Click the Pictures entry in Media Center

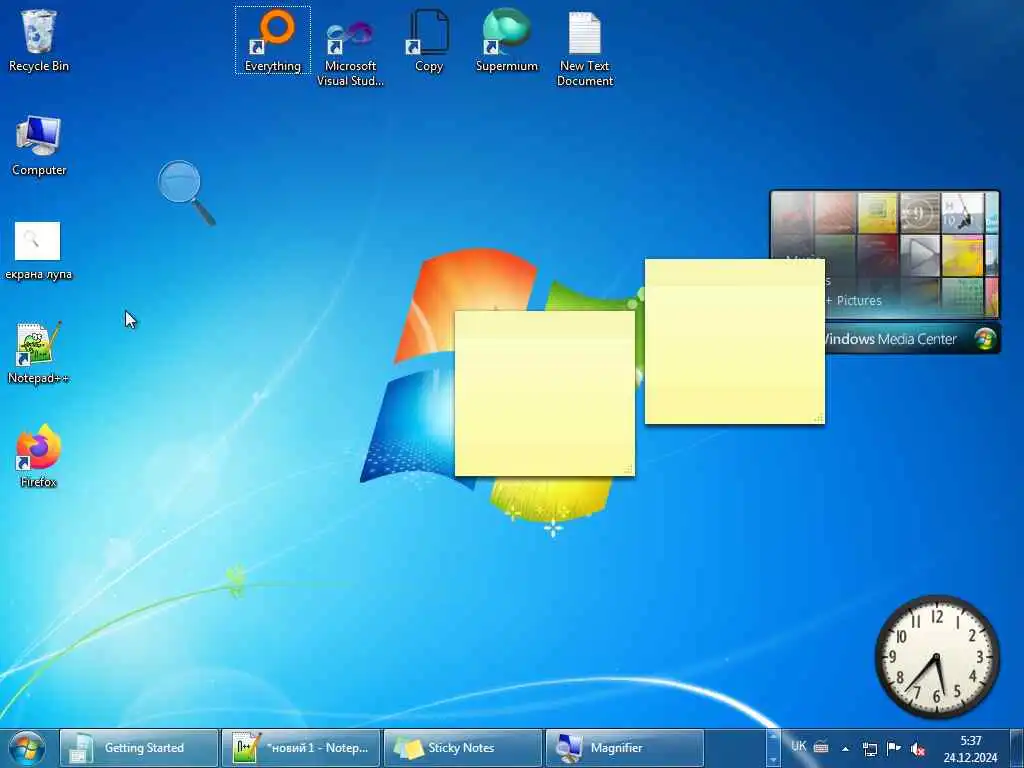click(x=858, y=300)
